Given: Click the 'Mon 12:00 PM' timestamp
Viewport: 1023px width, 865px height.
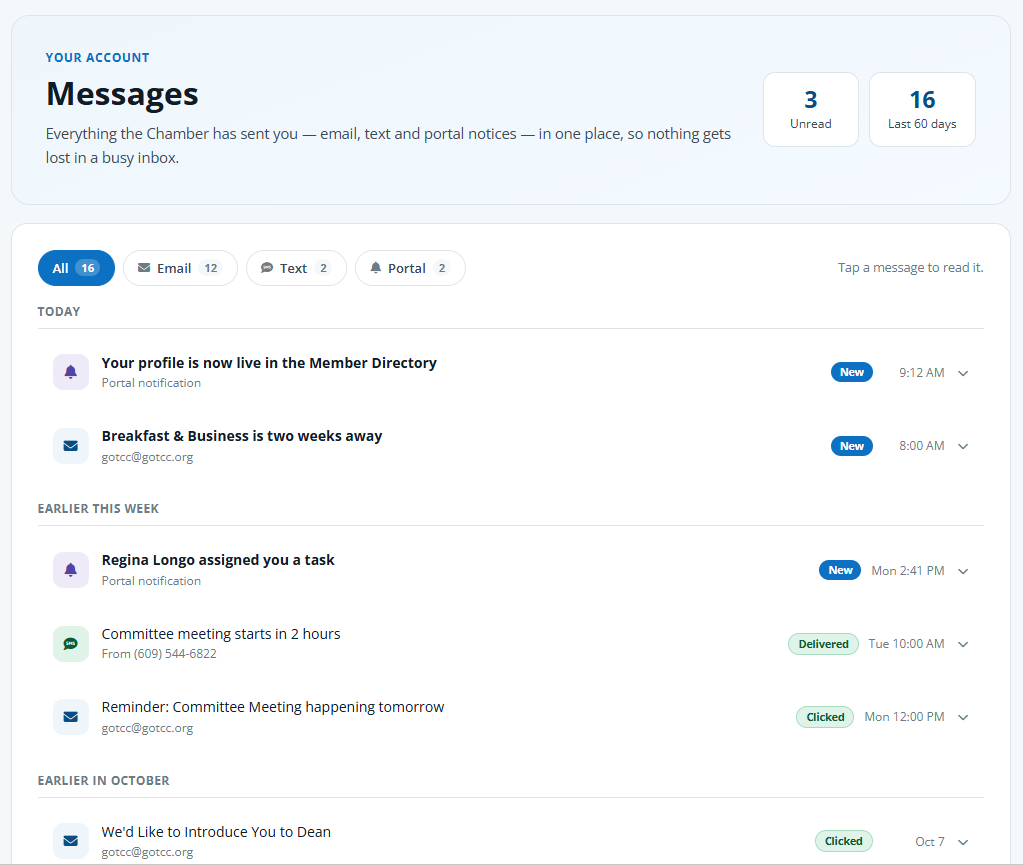Looking at the screenshot, I should 904,717.
